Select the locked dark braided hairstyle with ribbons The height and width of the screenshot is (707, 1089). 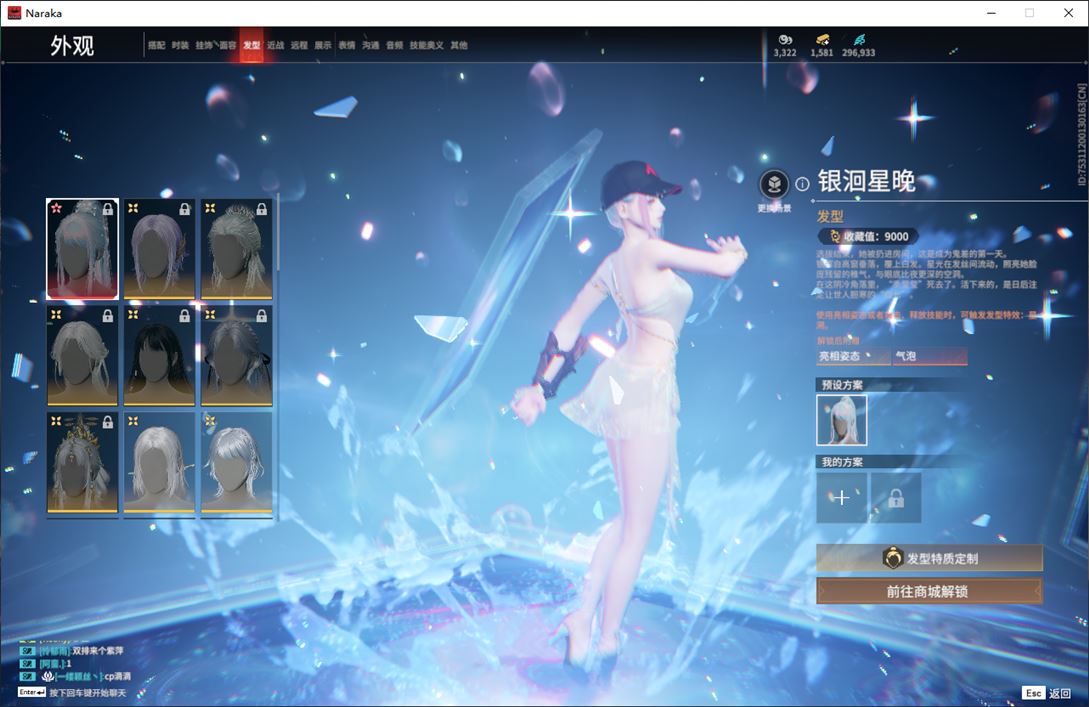click(x=237, y=356)
